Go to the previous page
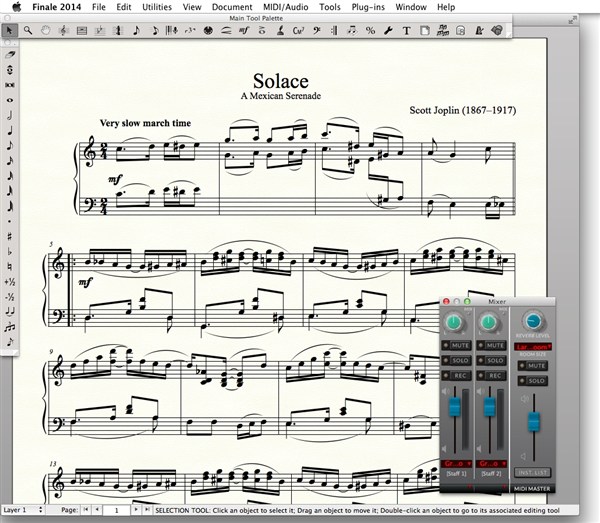This screenshot has height=523, width=600. tap(97, 510)
